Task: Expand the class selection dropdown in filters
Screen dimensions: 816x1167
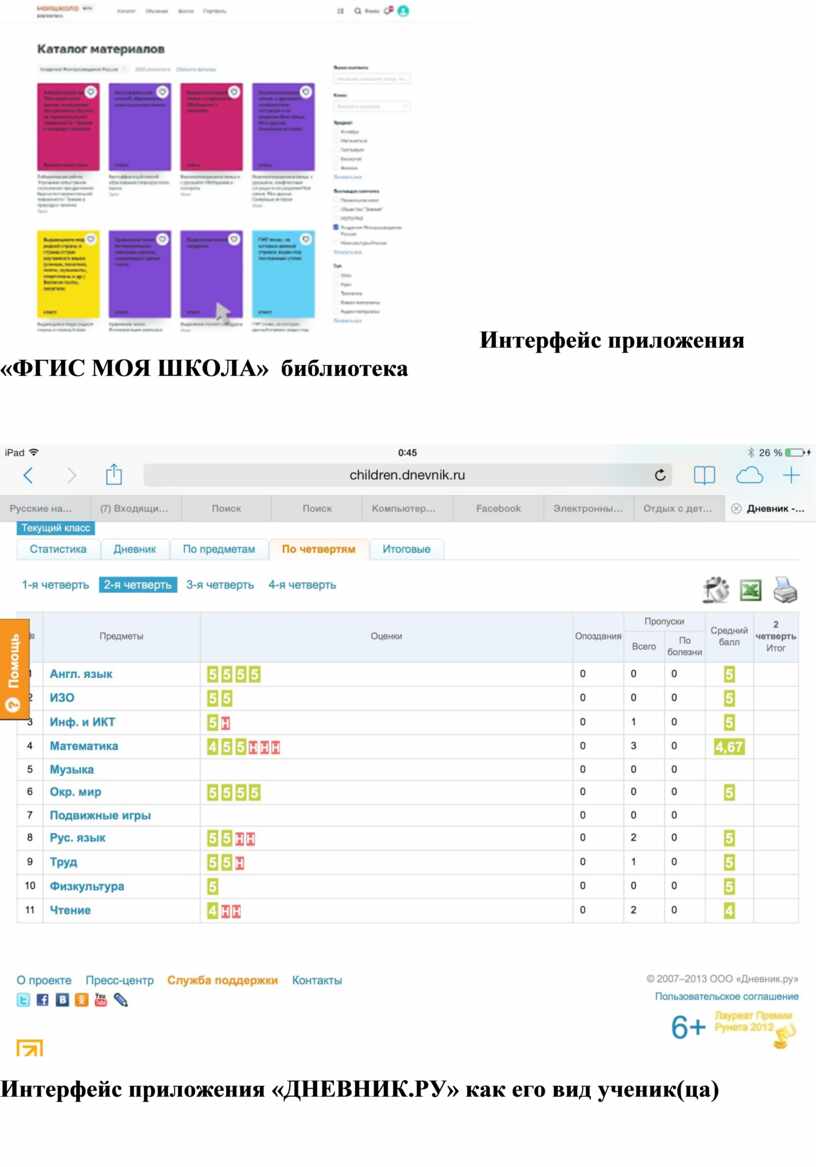Action: coord(372,106)
